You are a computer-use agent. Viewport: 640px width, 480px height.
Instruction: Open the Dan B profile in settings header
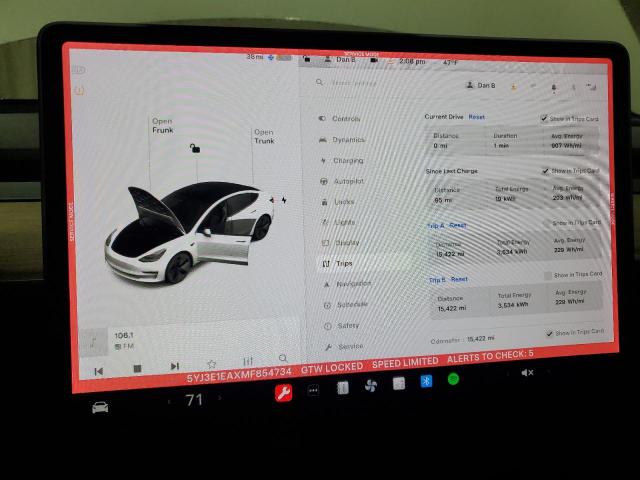(481, 85)
